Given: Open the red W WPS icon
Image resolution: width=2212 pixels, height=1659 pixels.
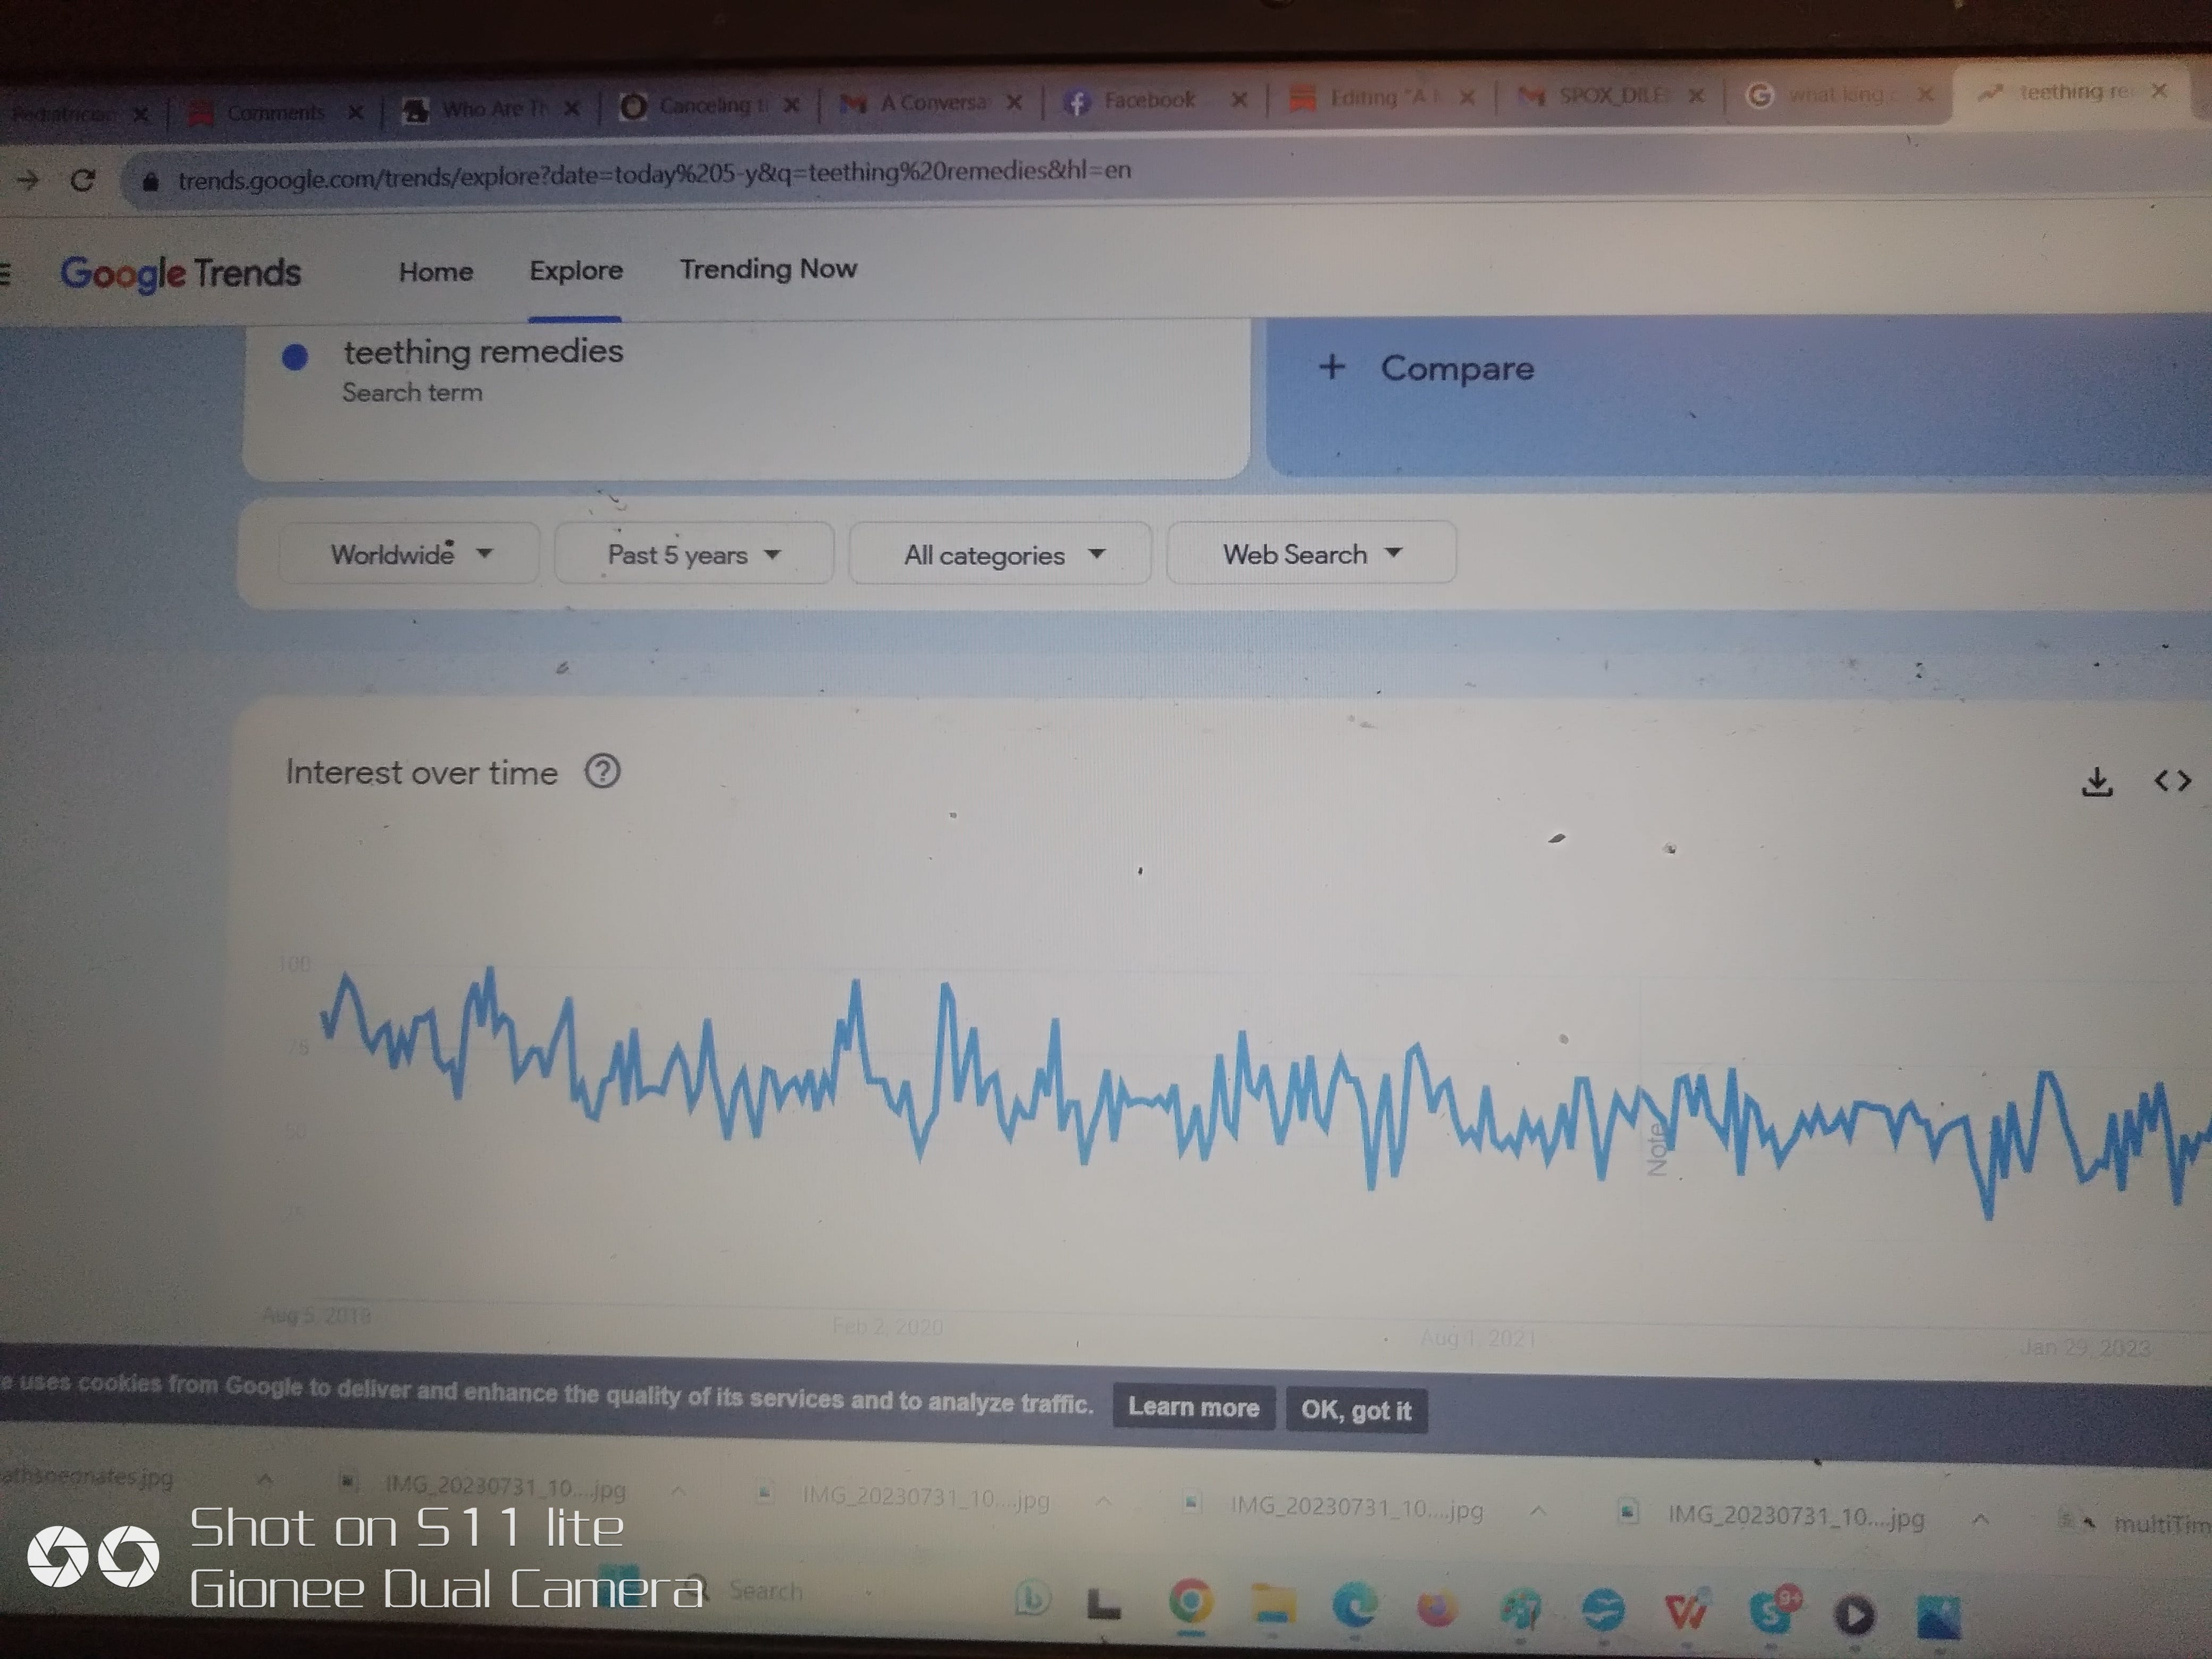Looking at the screenshot, I should point(1686,1612).
